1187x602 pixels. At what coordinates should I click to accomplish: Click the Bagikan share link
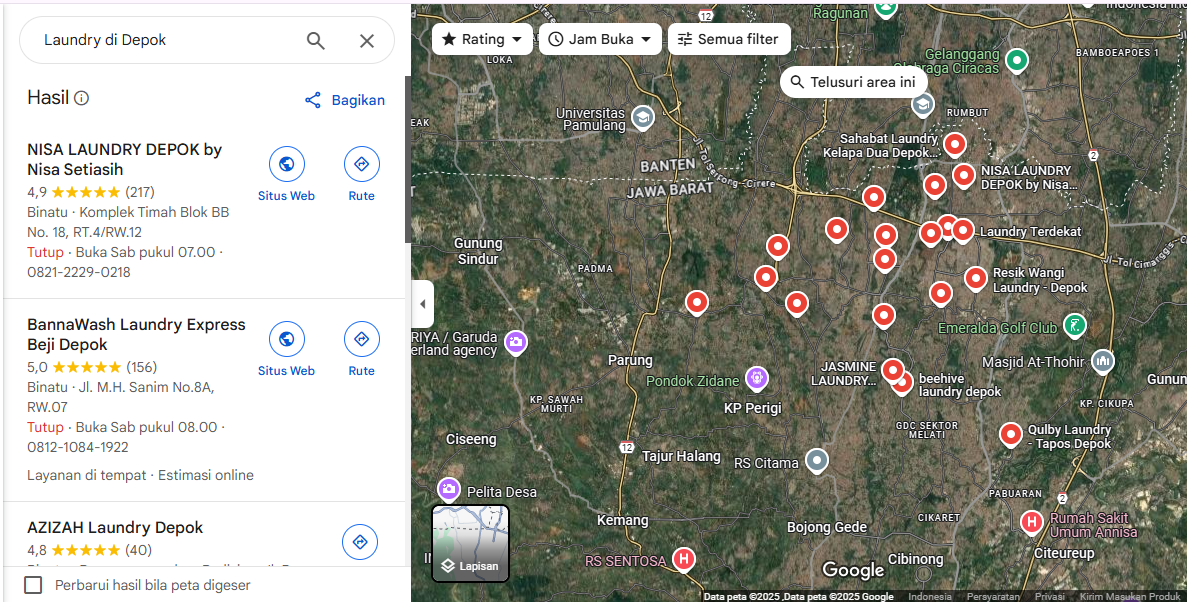point(344,100)
